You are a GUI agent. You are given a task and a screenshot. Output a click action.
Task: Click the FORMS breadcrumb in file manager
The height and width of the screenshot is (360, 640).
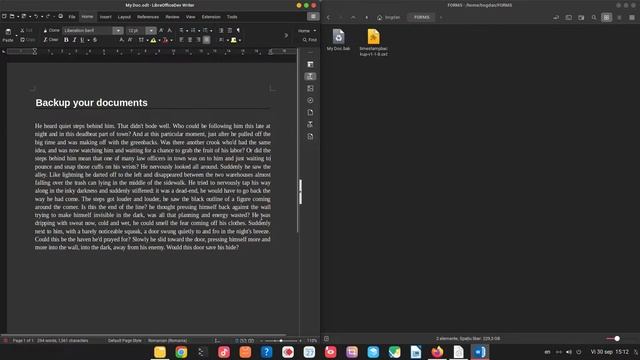422,18
